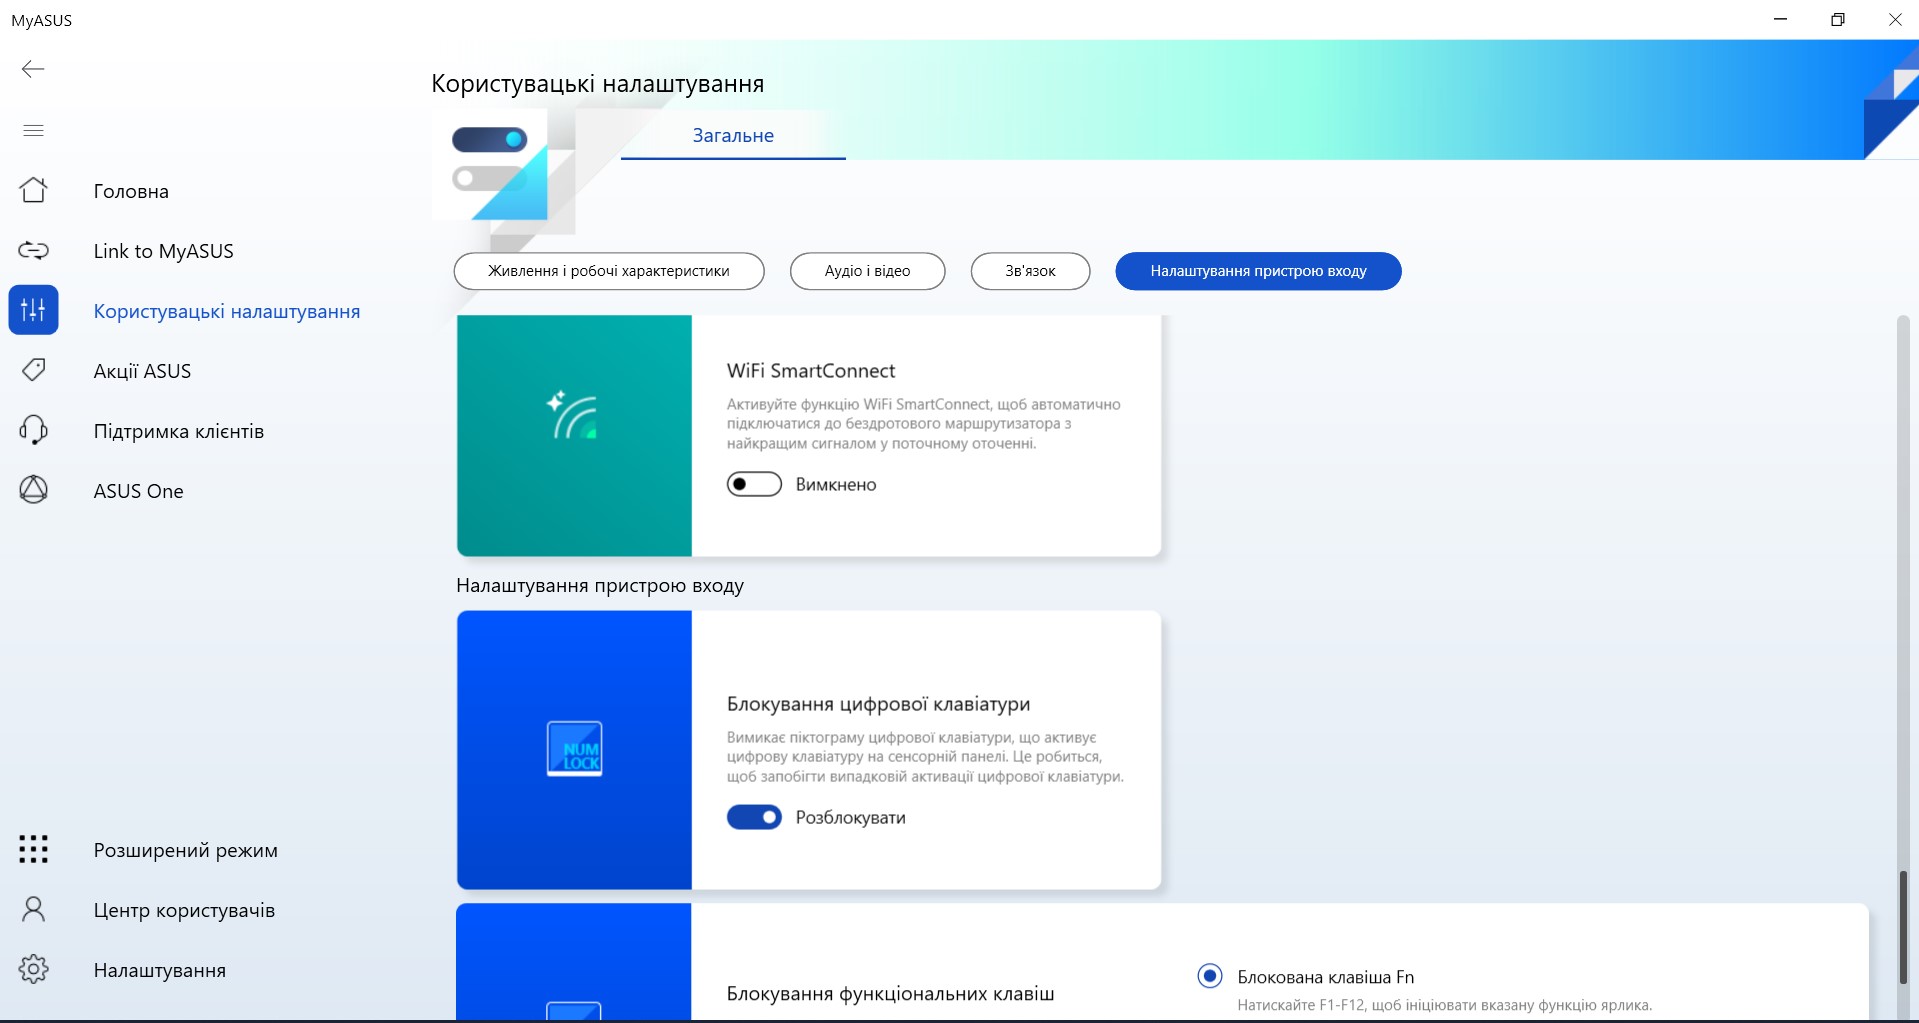The width and height of the screenshot is (1919, 1023).
Task: Click the Центр користувачів person icon
Action: [x=33, y=909]
